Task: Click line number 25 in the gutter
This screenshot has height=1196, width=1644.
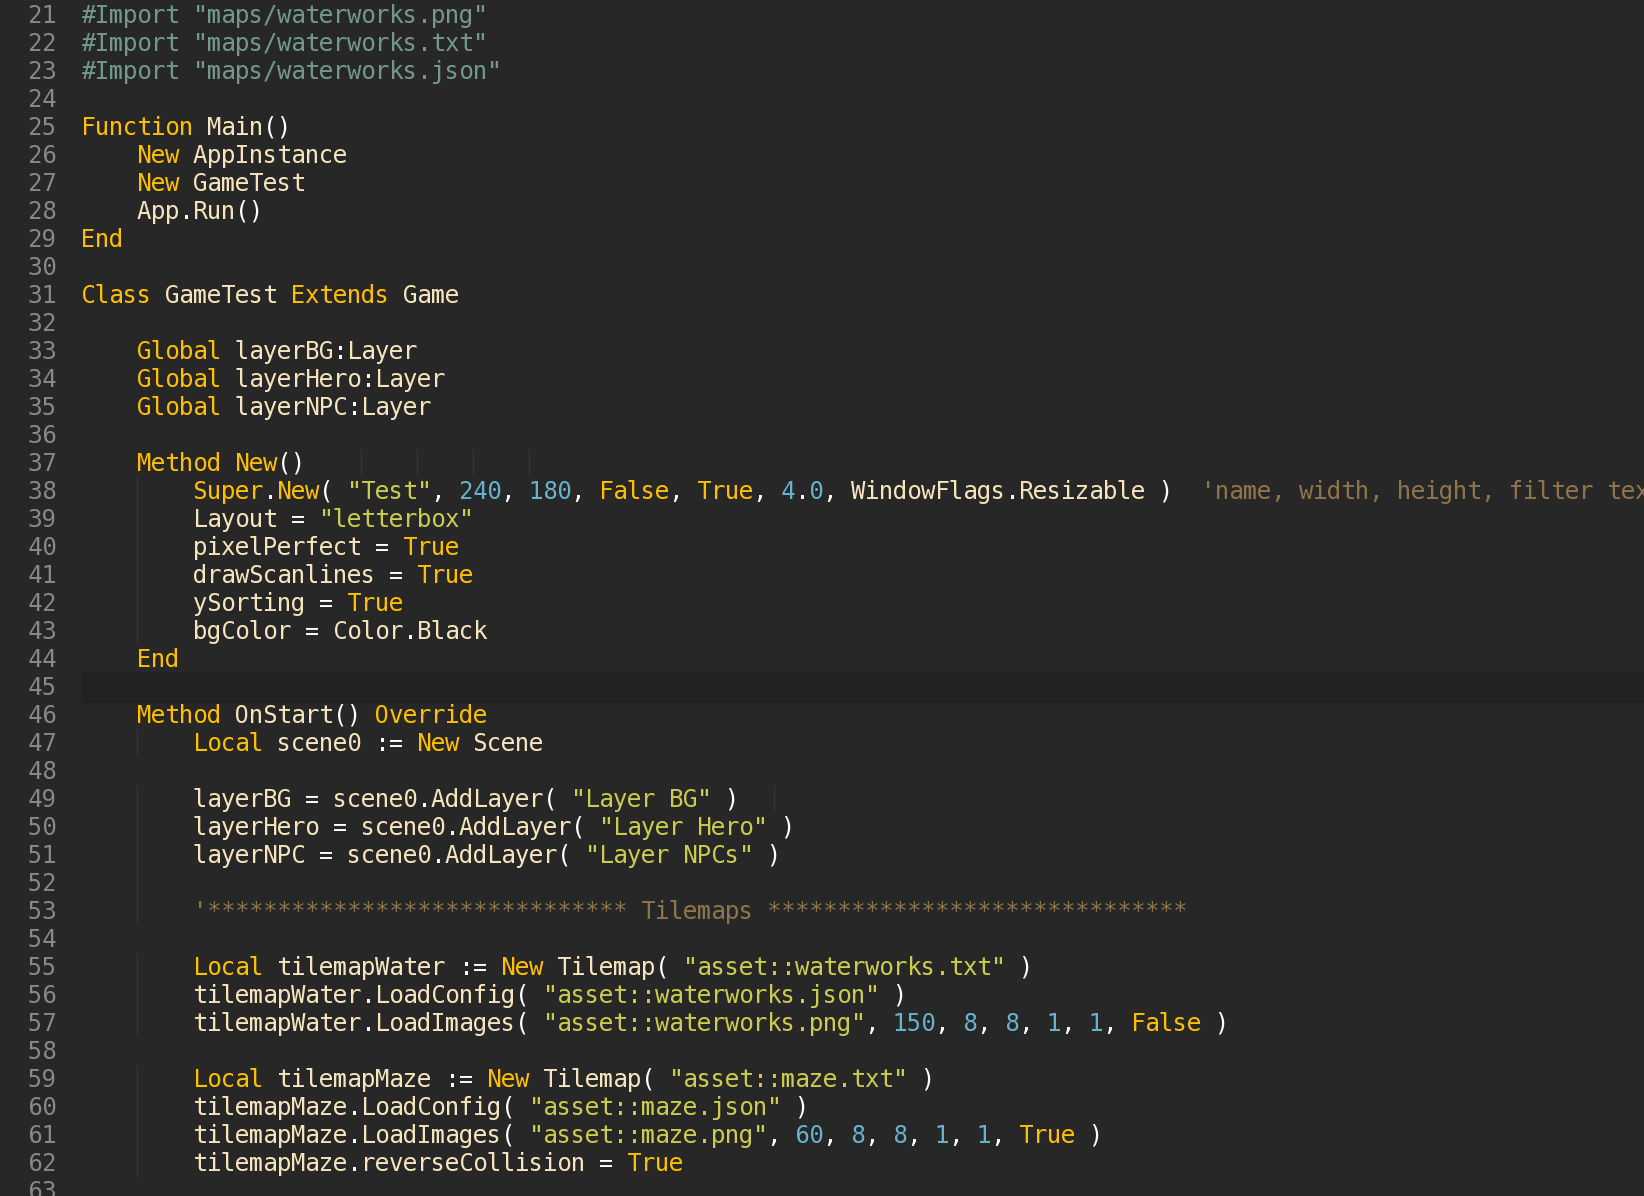Action: pos(42,127)
